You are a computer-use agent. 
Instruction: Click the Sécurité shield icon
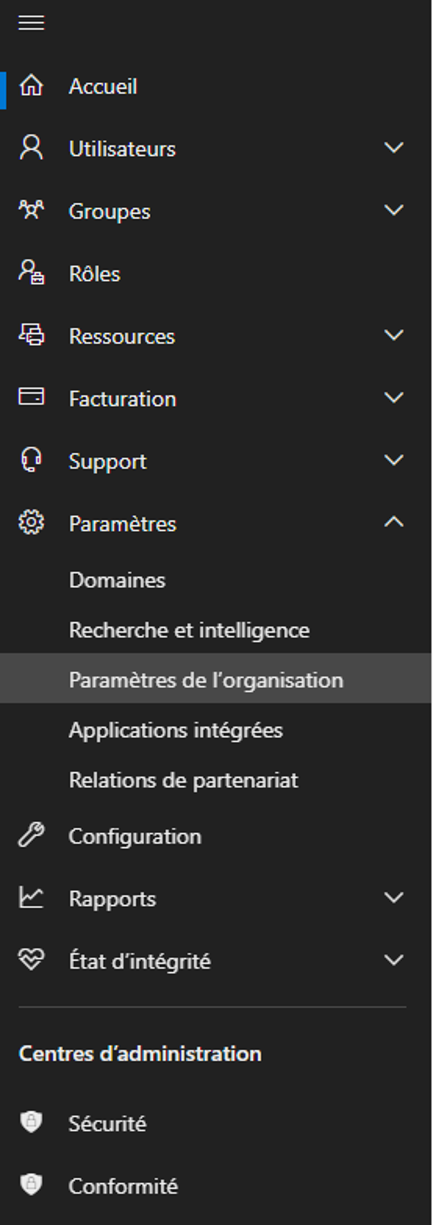point(31,1123)
